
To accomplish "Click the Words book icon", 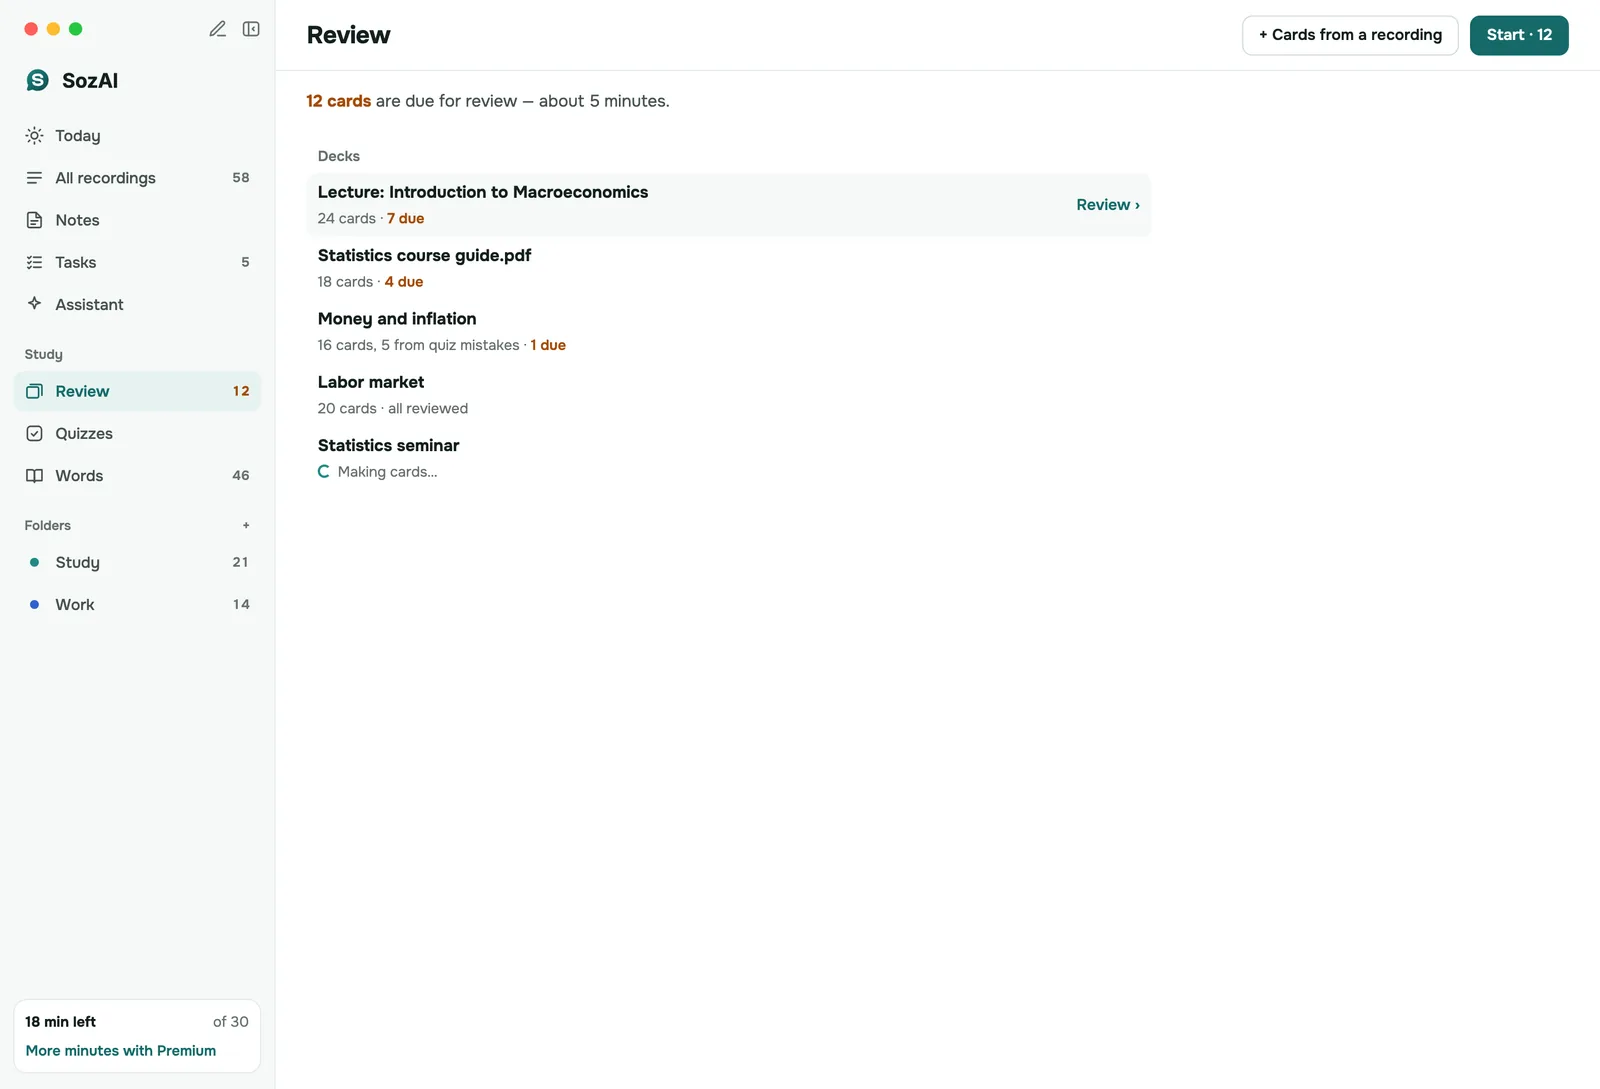I will [x=34, y=475].
